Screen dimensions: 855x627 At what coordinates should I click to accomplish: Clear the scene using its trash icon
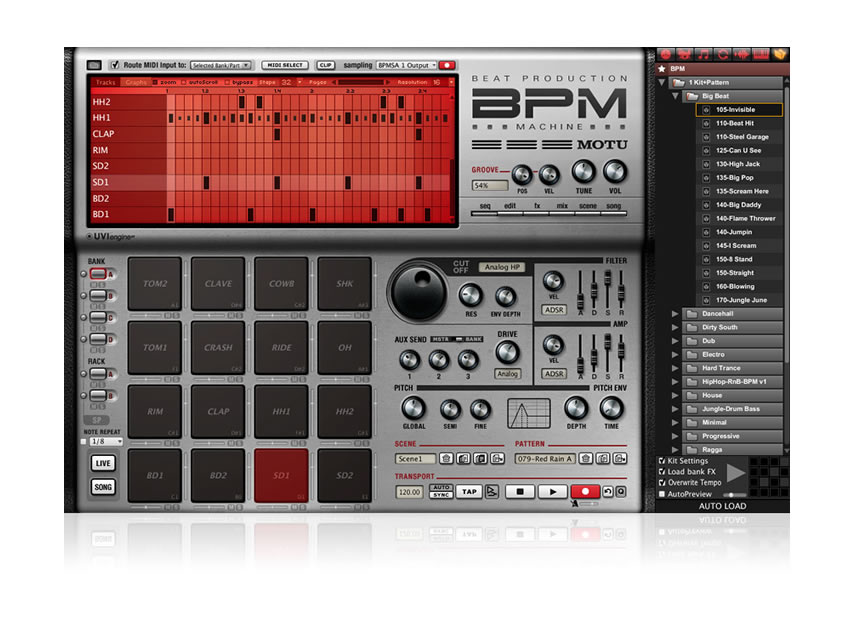pyautogui.click(x=446, y=458)
